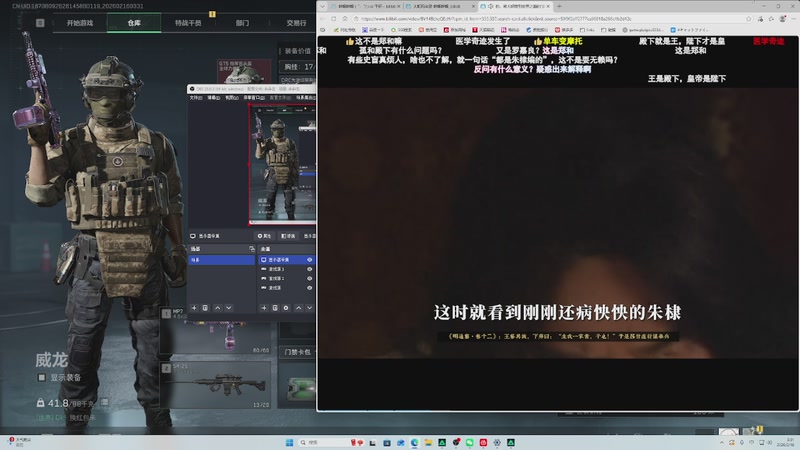Click the 滤镜 button in OBS source toolbar

[x=288, y=236]
